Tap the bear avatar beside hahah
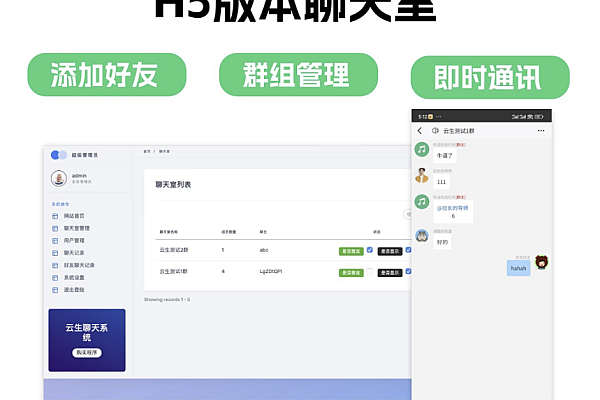This screenshot has height=400, width=600. pyautogui.click(x=541, y=262)
